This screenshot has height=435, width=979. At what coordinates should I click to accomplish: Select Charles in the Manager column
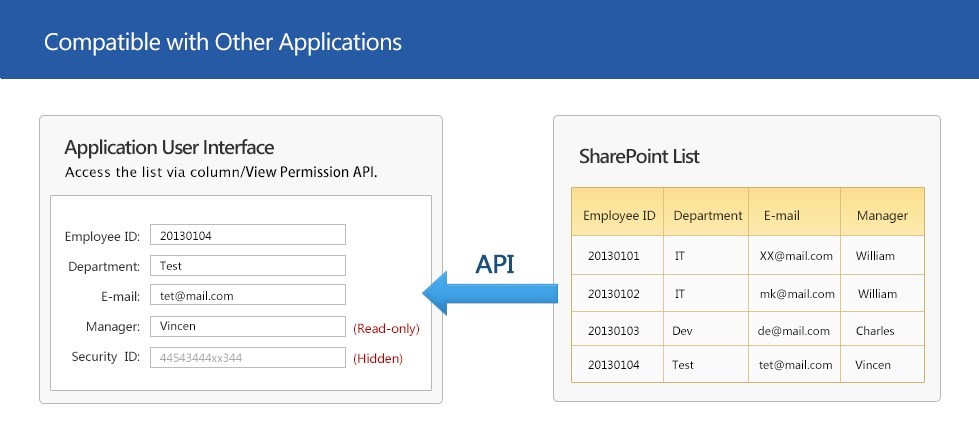click(875, 331)
